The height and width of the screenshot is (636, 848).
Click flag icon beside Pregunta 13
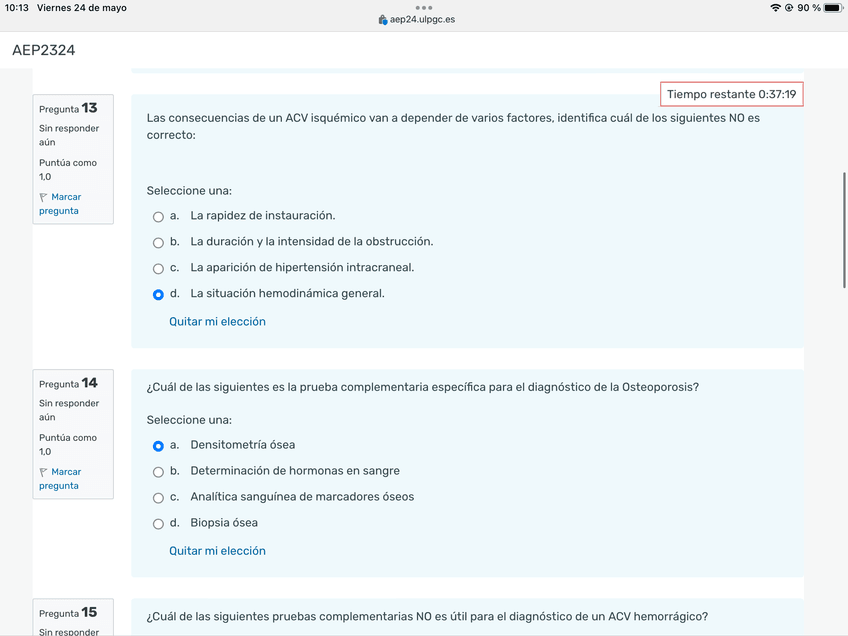point(43,197)
